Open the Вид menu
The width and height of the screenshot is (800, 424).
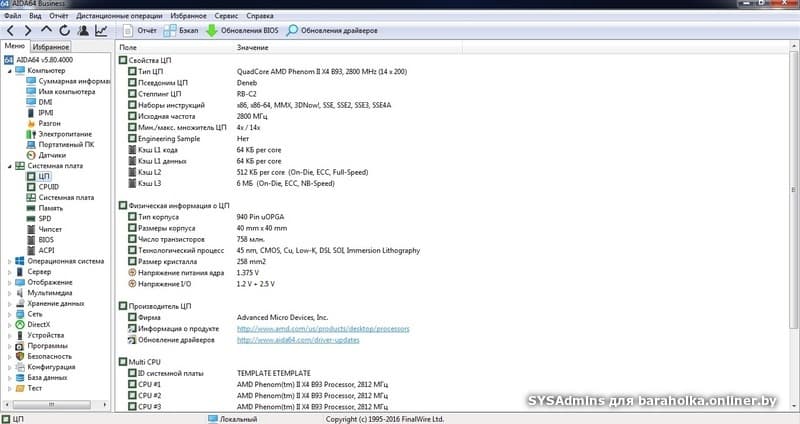point(35,16)
